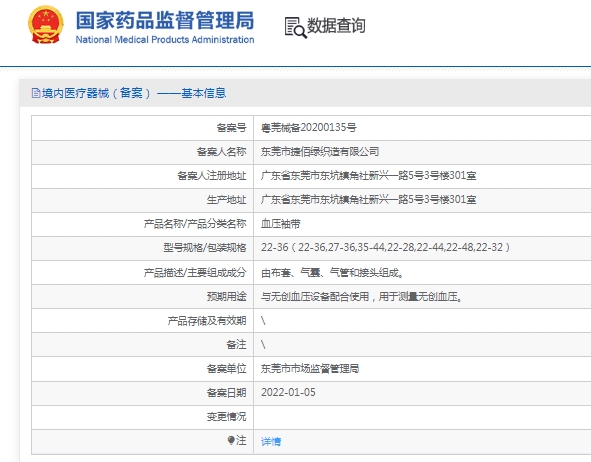Select the 产品描述/主要组成成分 label
The width and height of the screenshot is (591, 462).
point(195,272)
